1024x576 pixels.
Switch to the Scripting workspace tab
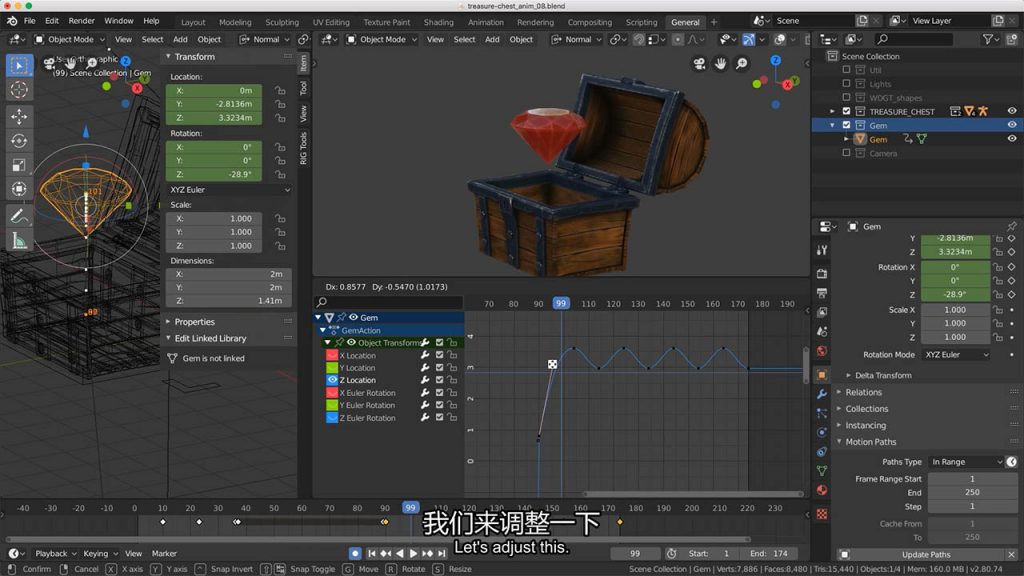click(x=641, y=22)
